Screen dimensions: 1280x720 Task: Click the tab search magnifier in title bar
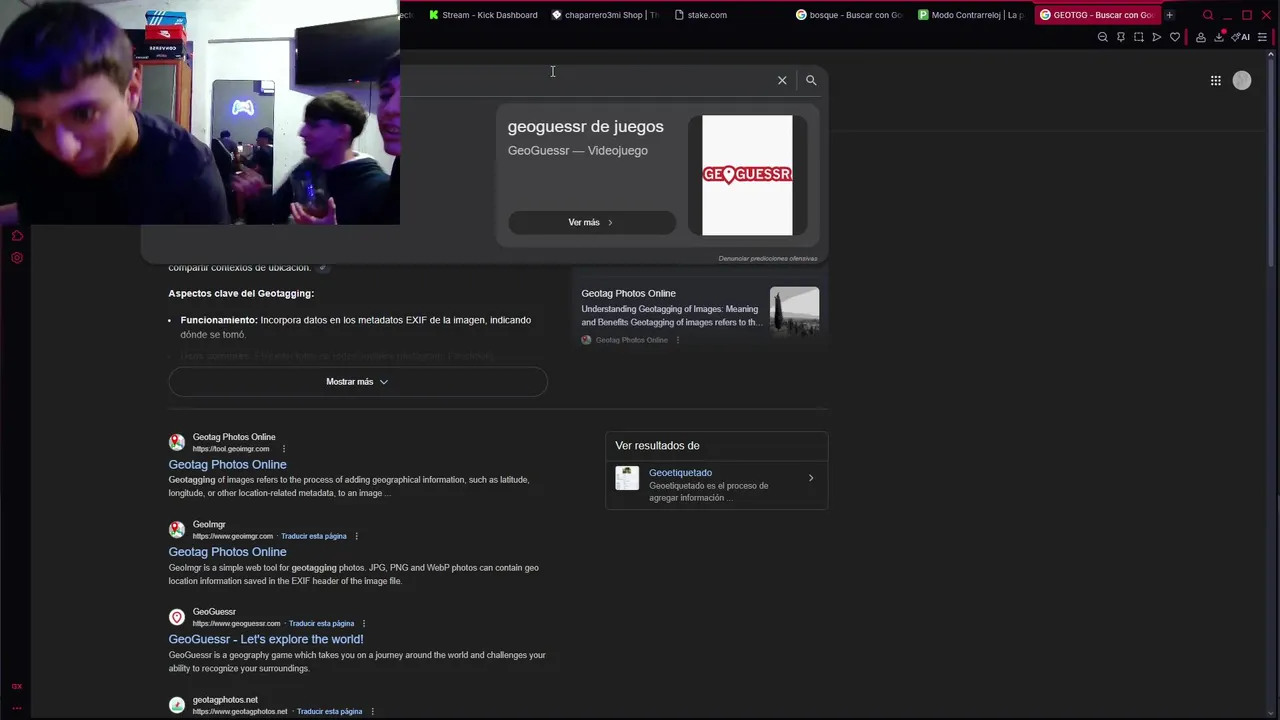click(x=1208, y=15)
